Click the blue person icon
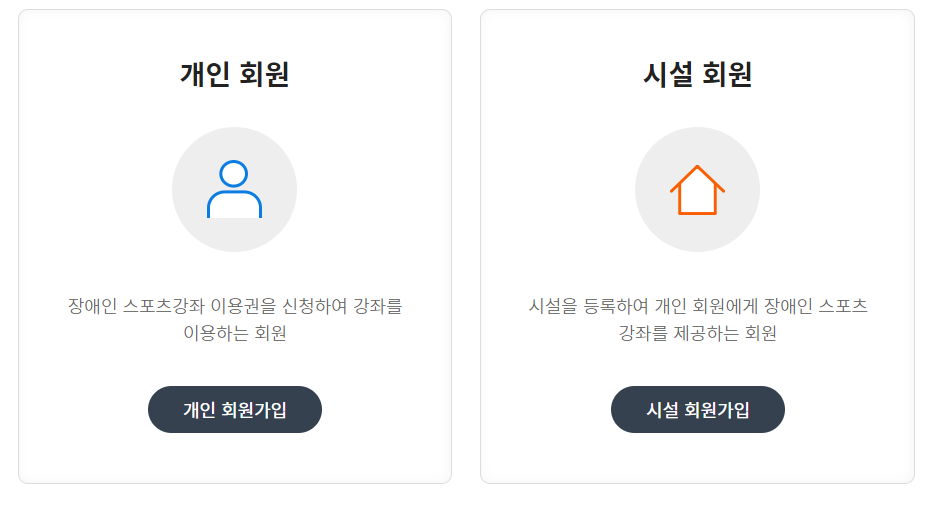The height and width of the screenshot is (505, 941). click(234, 189)
